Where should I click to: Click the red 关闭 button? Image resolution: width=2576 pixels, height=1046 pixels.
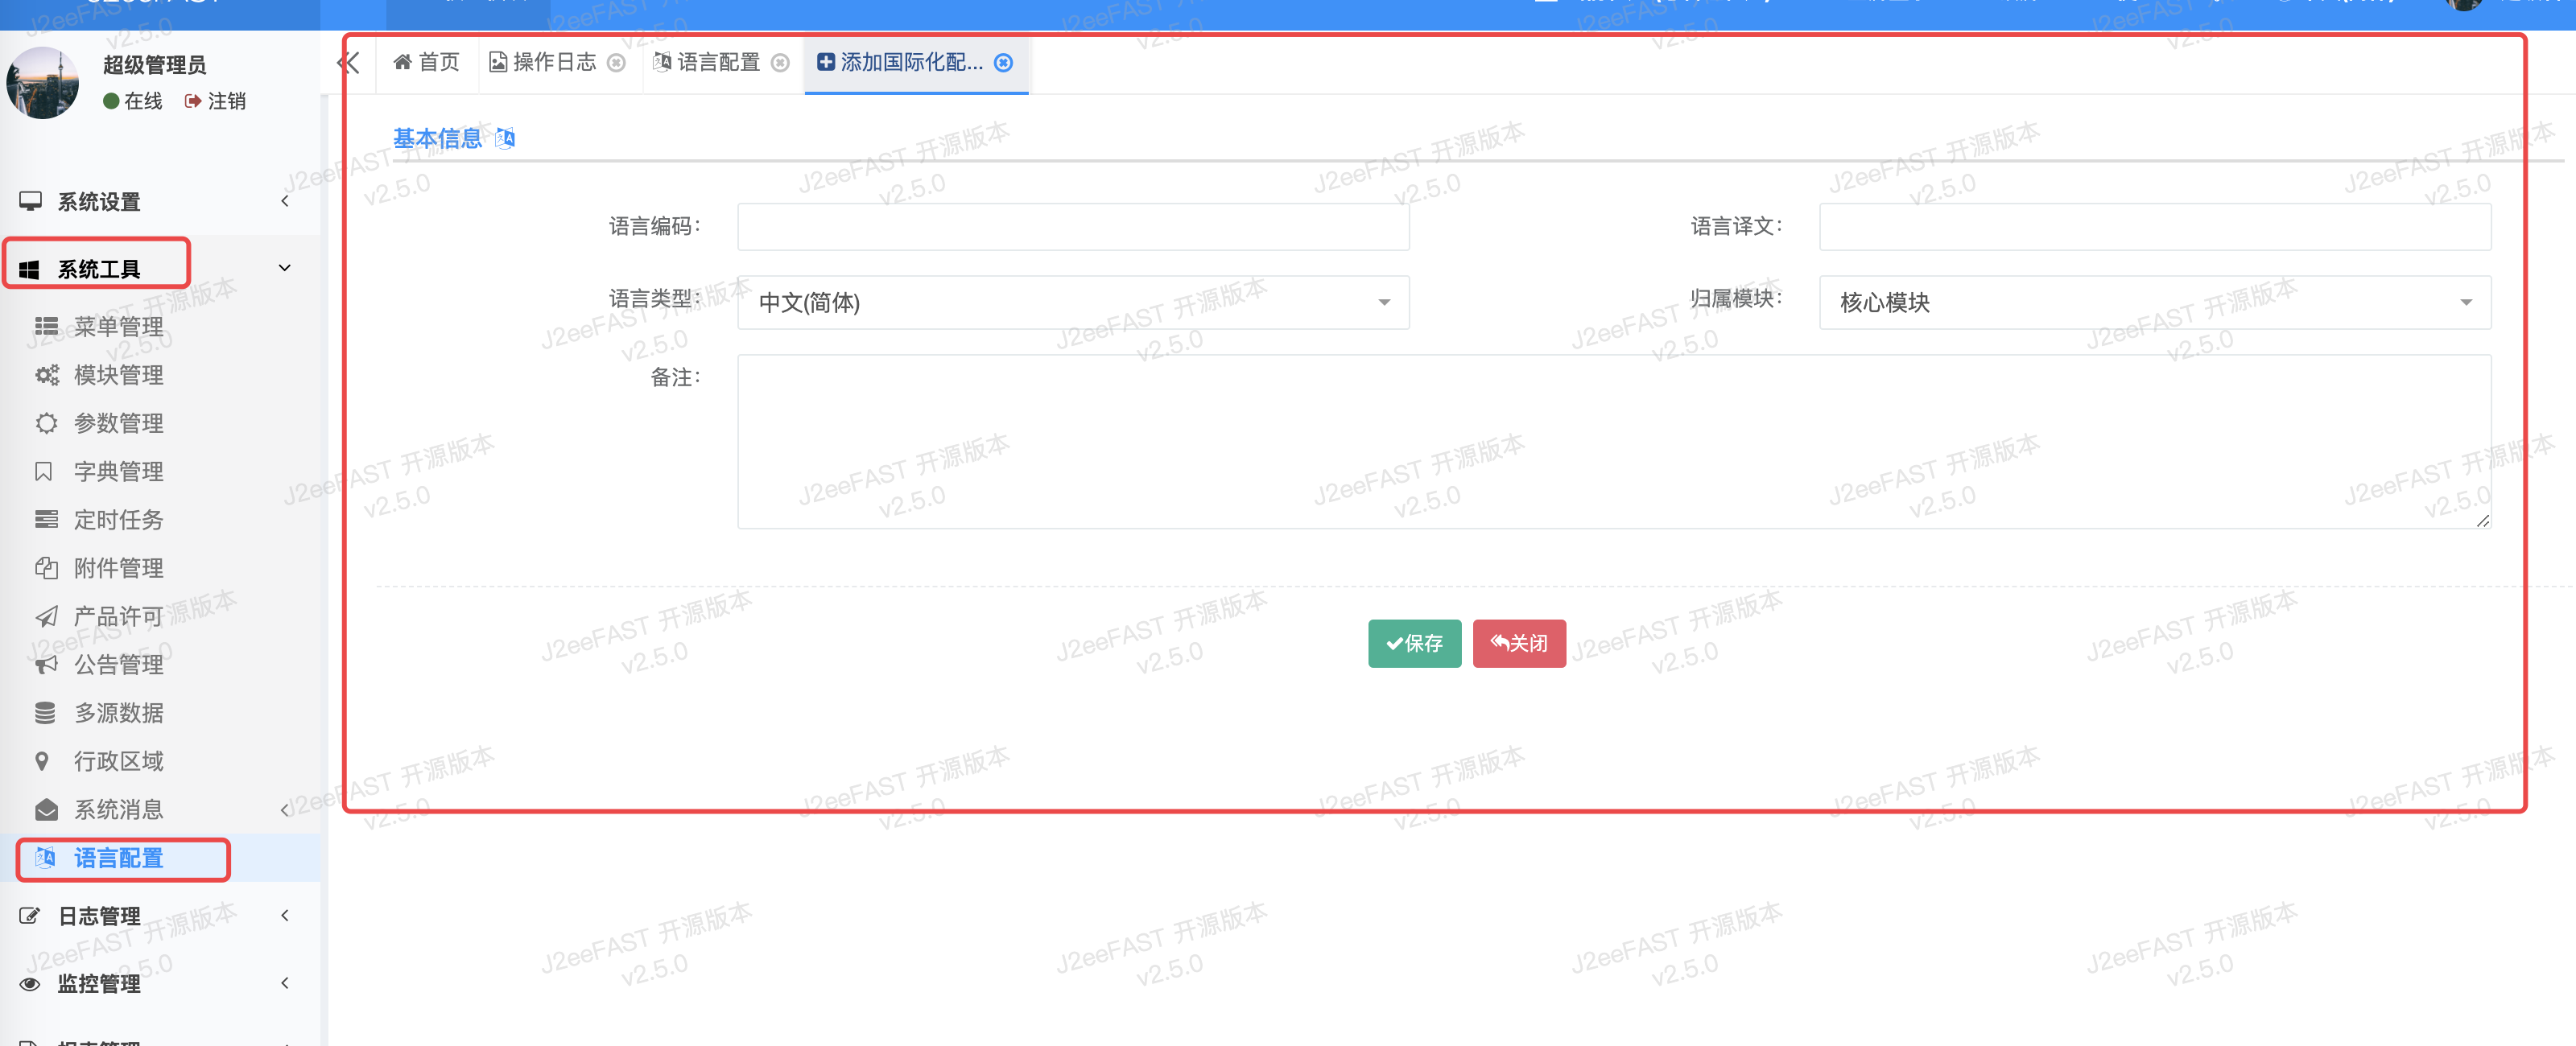[1518, 643]
